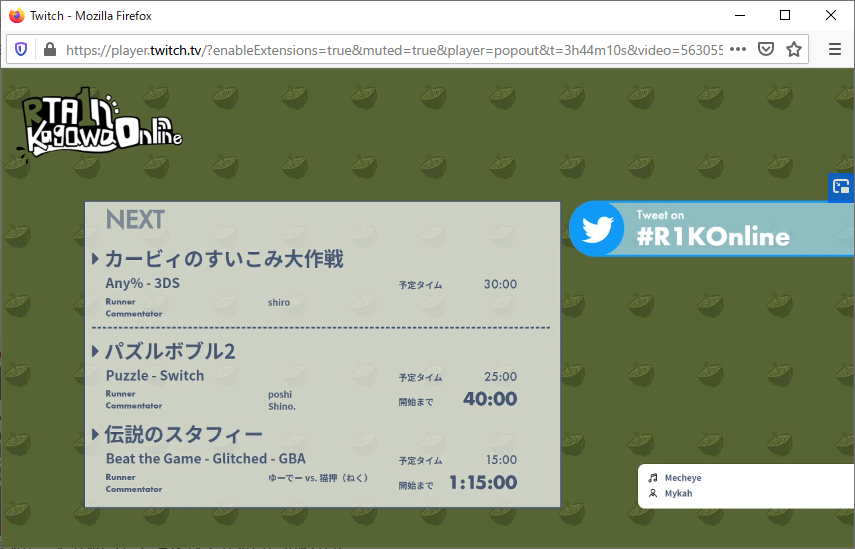Screen dimensions: 855x549
Task: Click the music note icon beside Mecheye
Action: tap(653, 478)
